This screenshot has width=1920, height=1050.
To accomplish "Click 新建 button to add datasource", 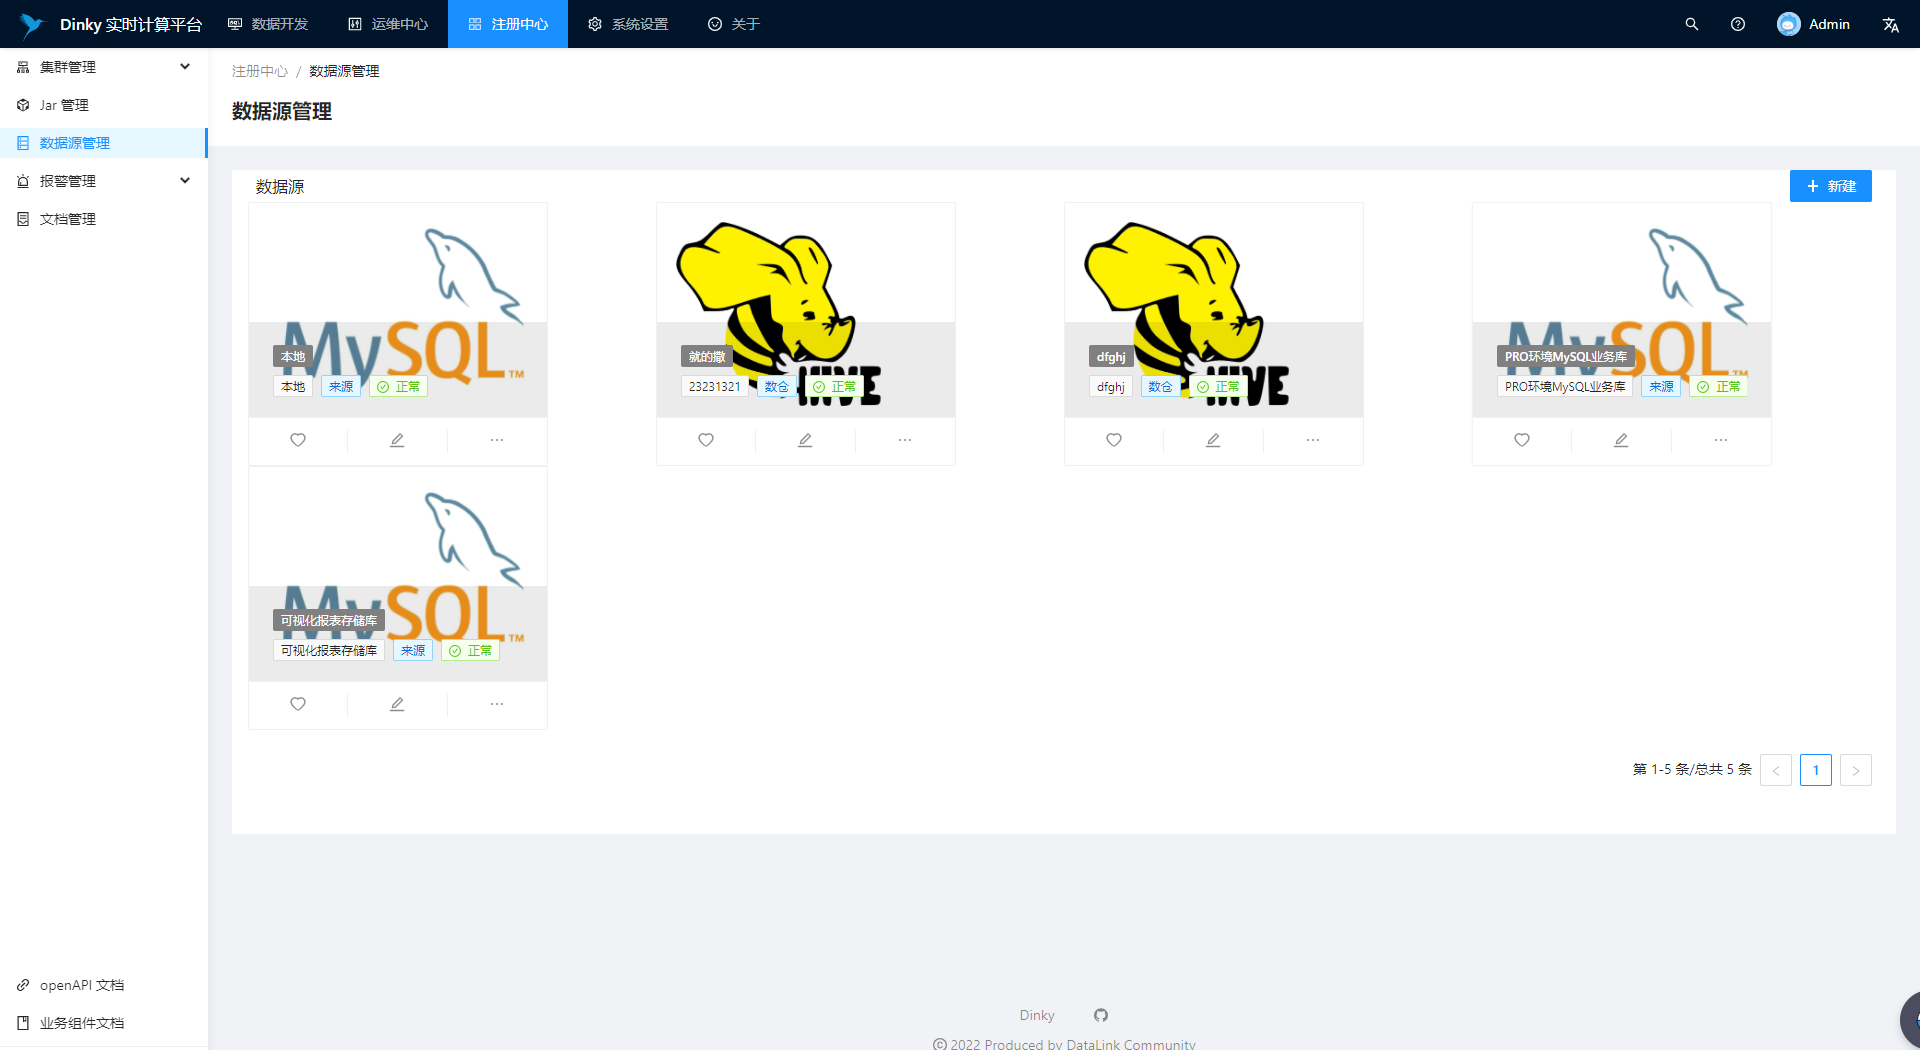I will [1830, 186].
